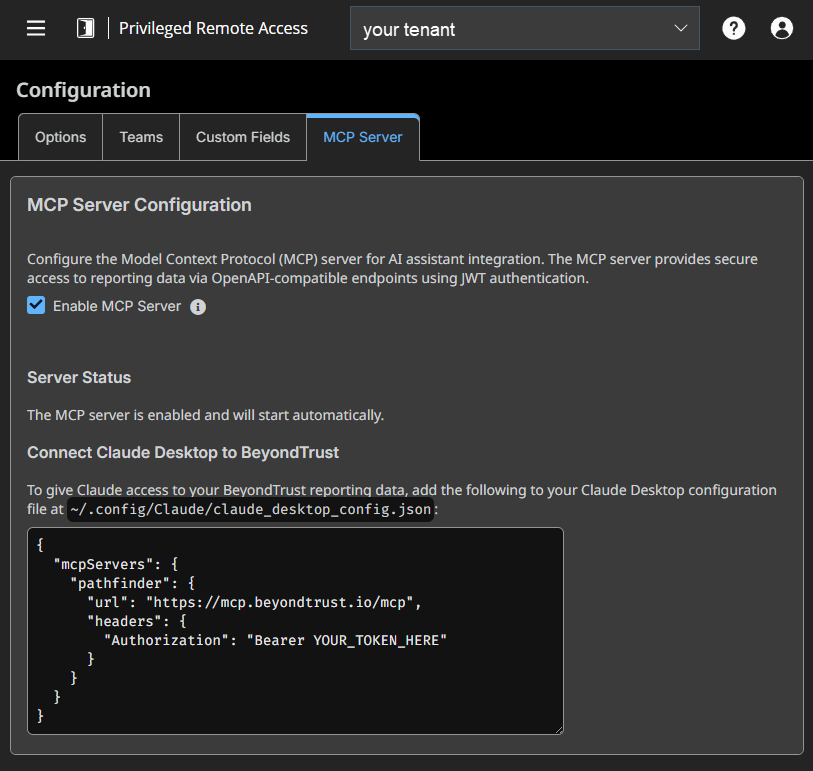Open the Custom Fields tab
Image resolution: width=813 pixels, height=771 pixels.
pyautogui.click(x=243, y=137)
